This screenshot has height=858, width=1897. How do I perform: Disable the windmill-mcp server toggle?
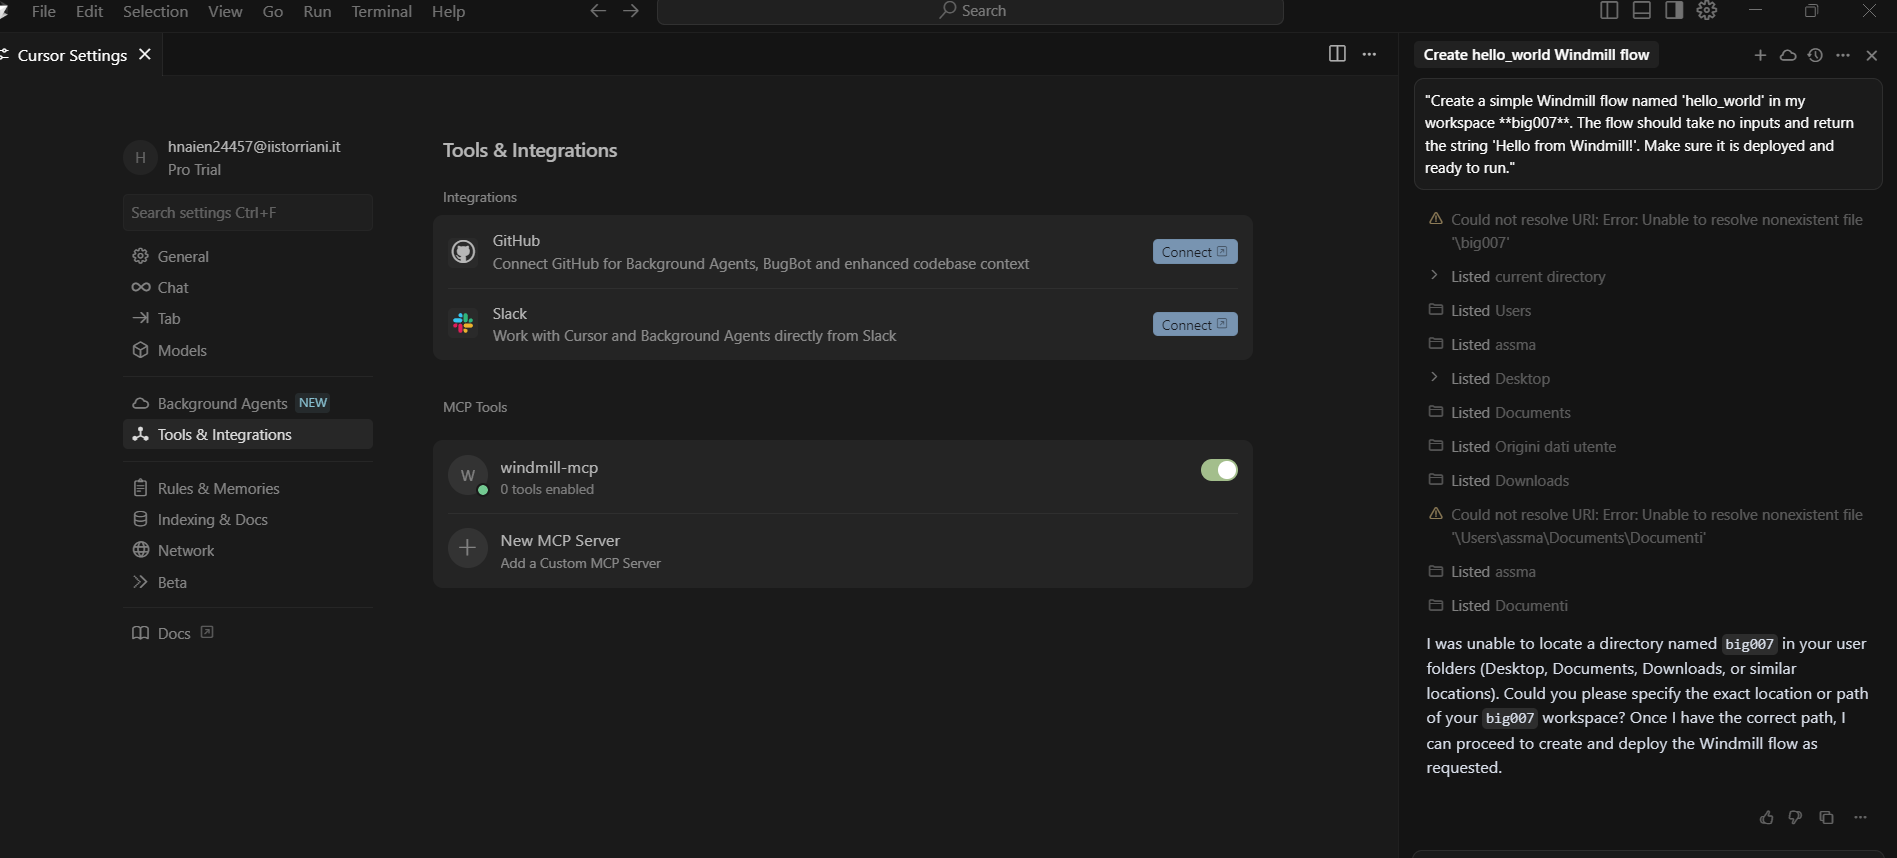pyautogui.click(x=1219, y=470)
